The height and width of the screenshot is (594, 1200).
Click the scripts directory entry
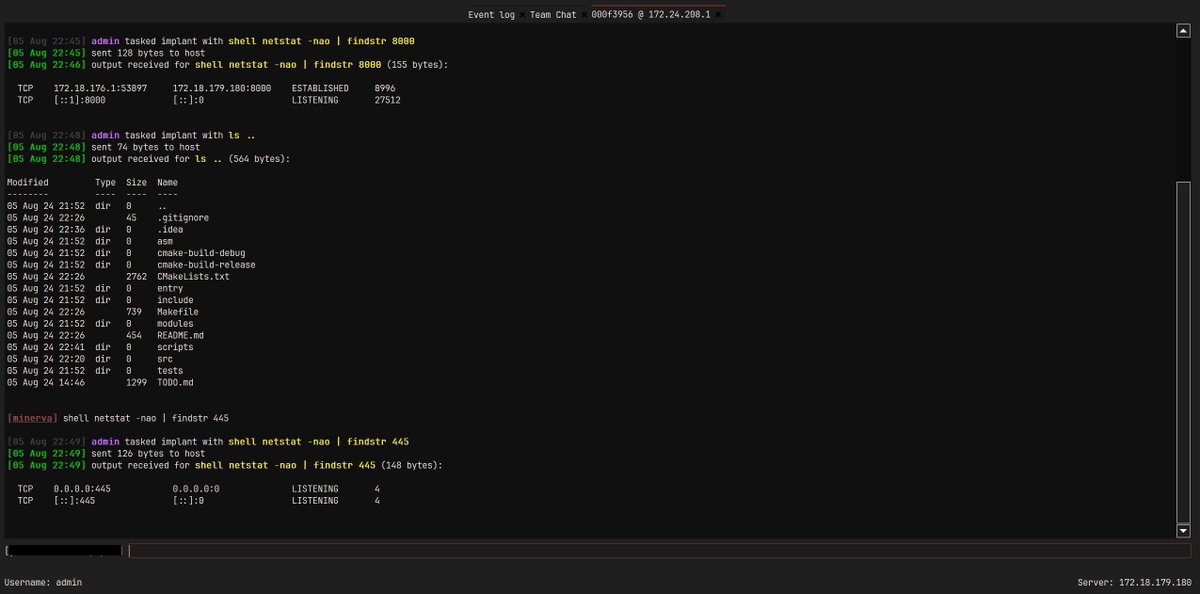point(176,347)
